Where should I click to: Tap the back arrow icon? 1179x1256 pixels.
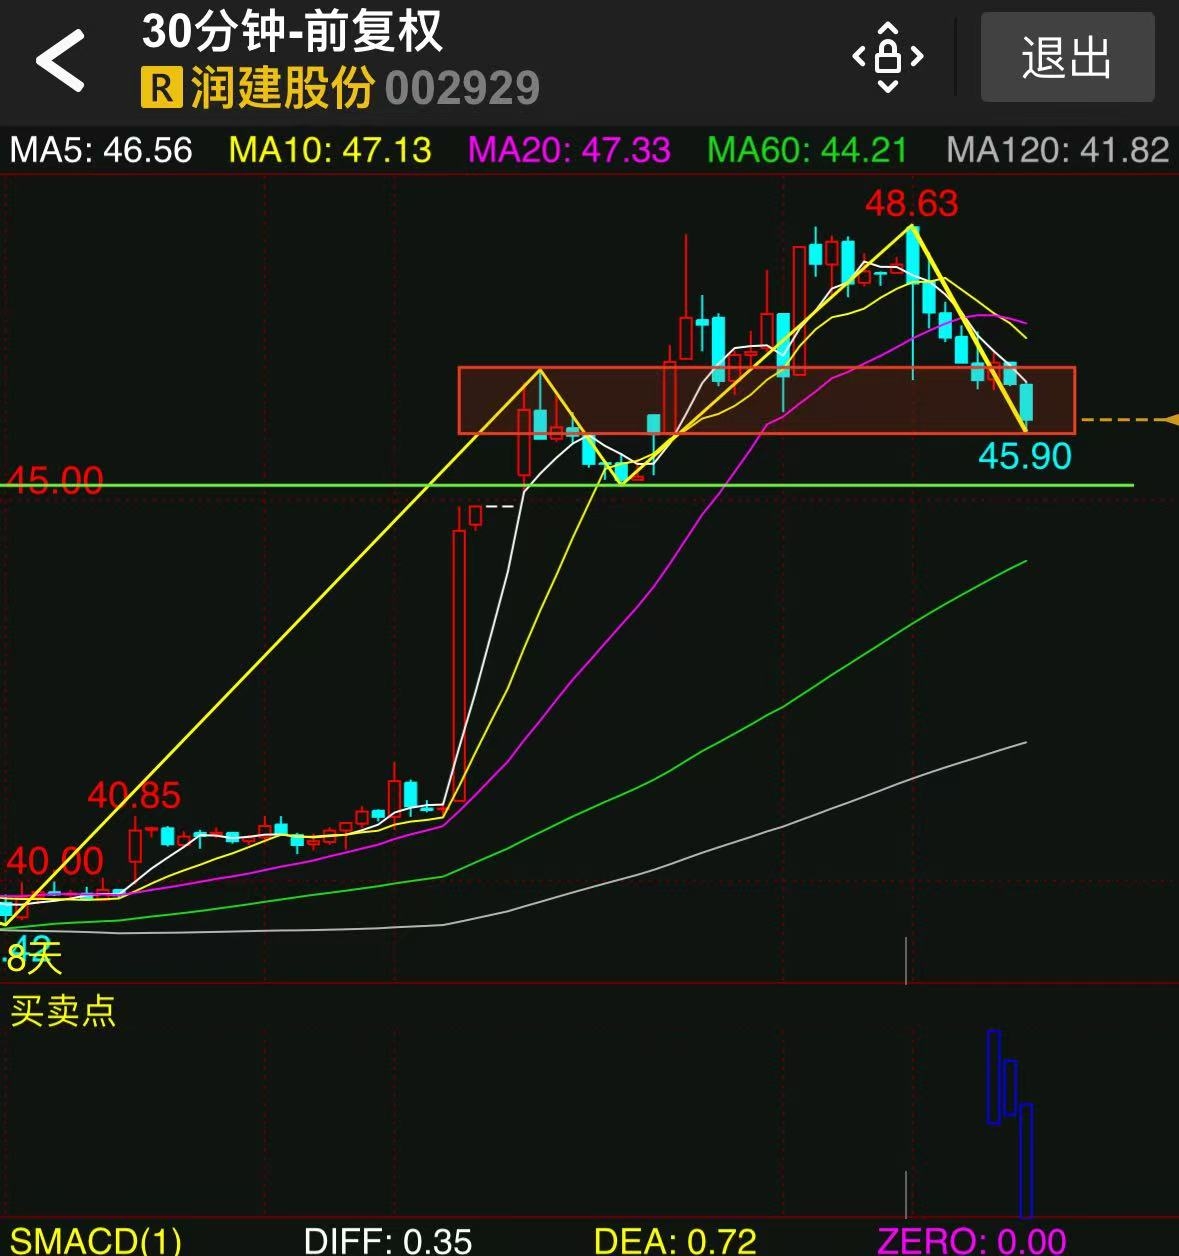(x=60, y=60)
